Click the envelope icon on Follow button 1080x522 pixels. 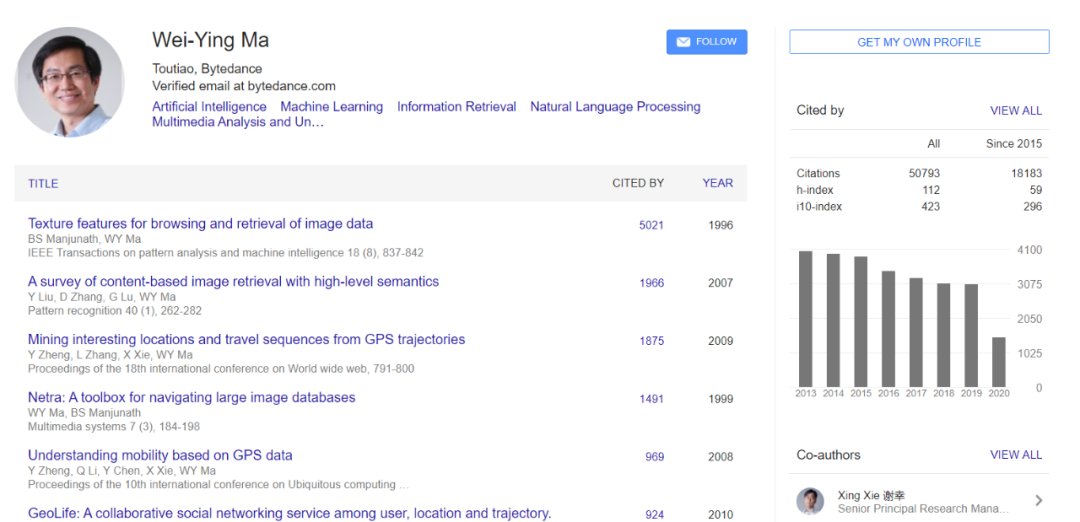(x=683, y=42)
